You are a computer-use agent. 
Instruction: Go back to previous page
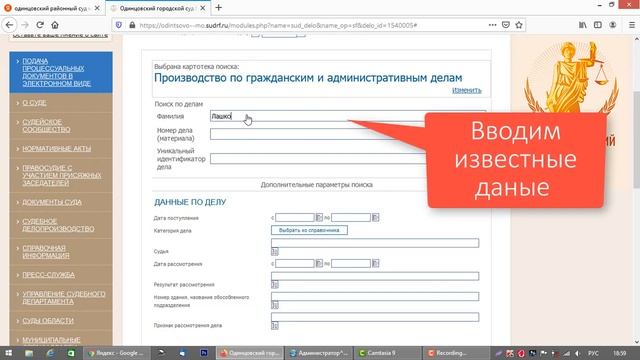tap(9, 25)
